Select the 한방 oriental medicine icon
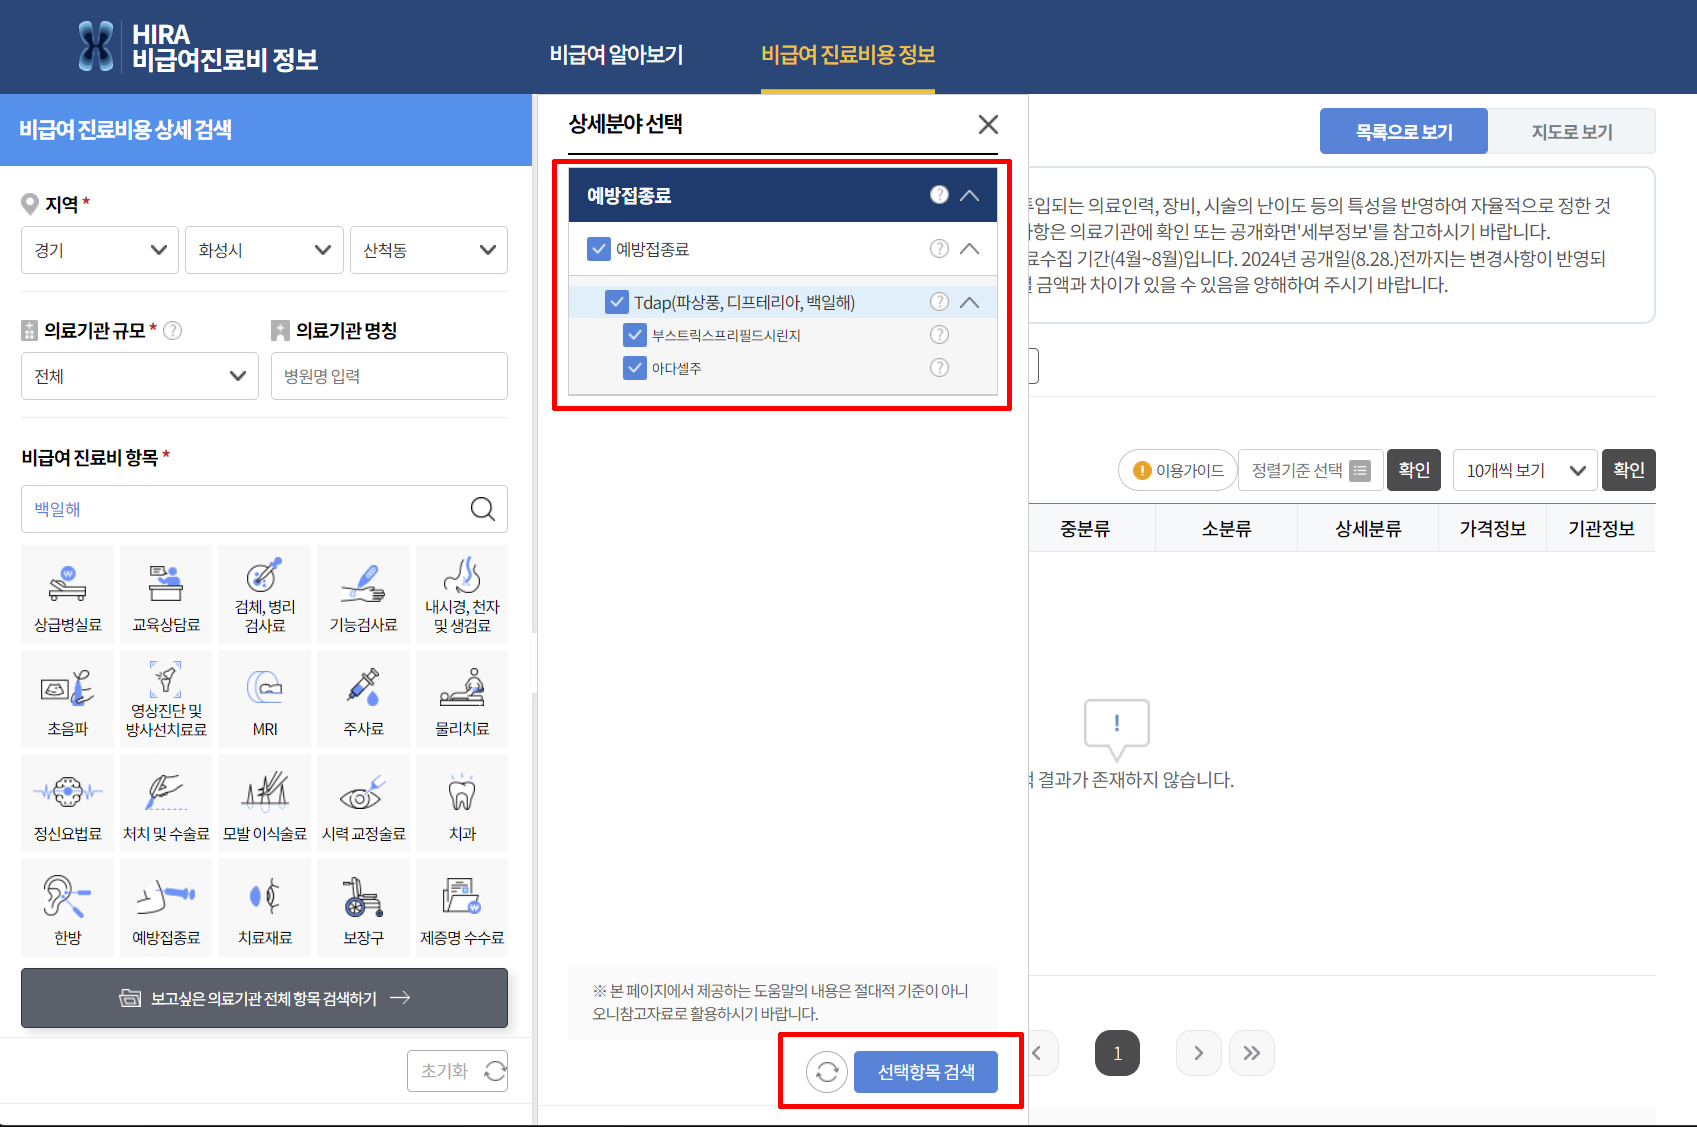This screenshot has width=1697, height=1127. point(66,905)
